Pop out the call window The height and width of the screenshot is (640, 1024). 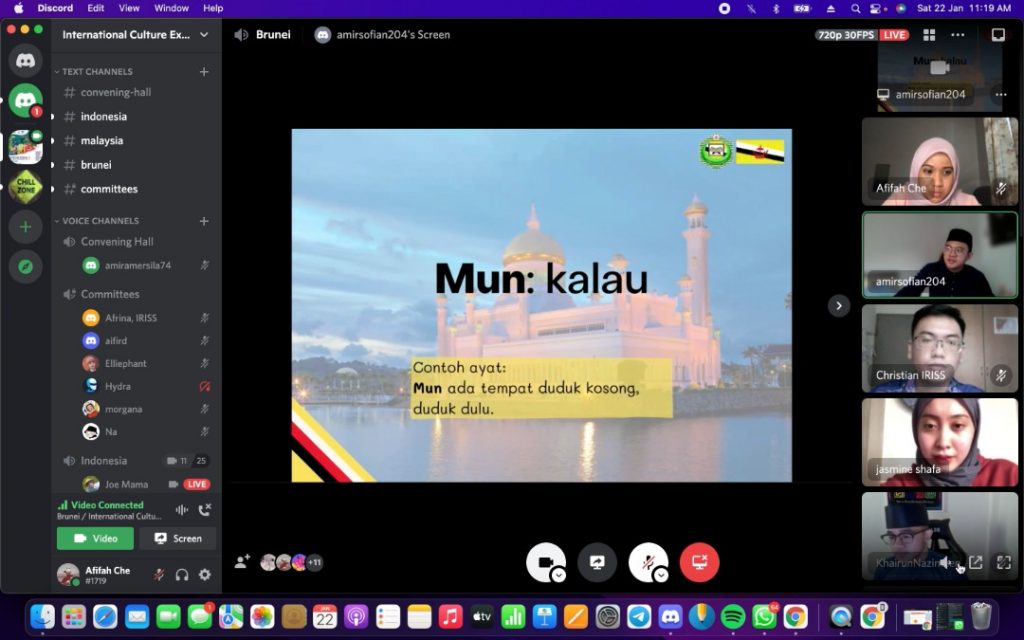point(975,563)
